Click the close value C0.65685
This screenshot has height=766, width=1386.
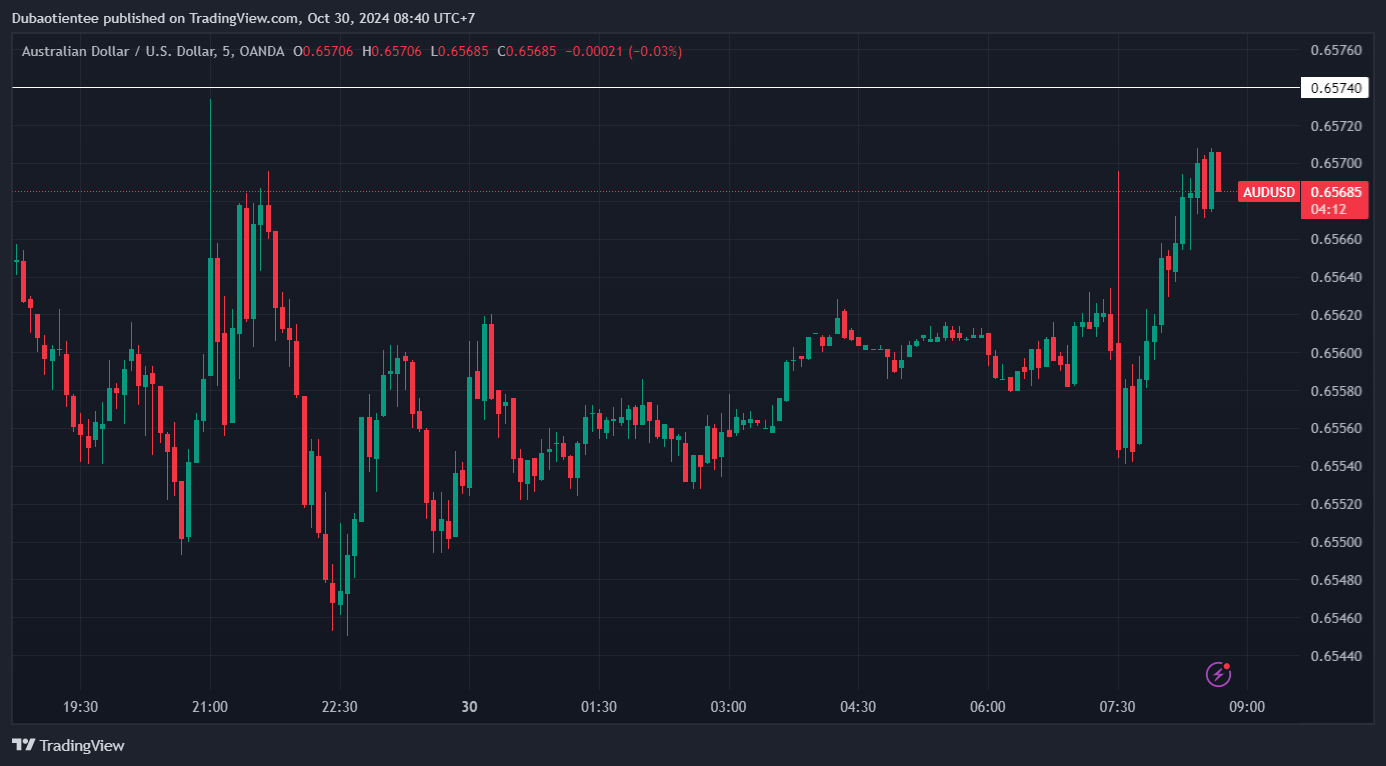coord(526,51)
